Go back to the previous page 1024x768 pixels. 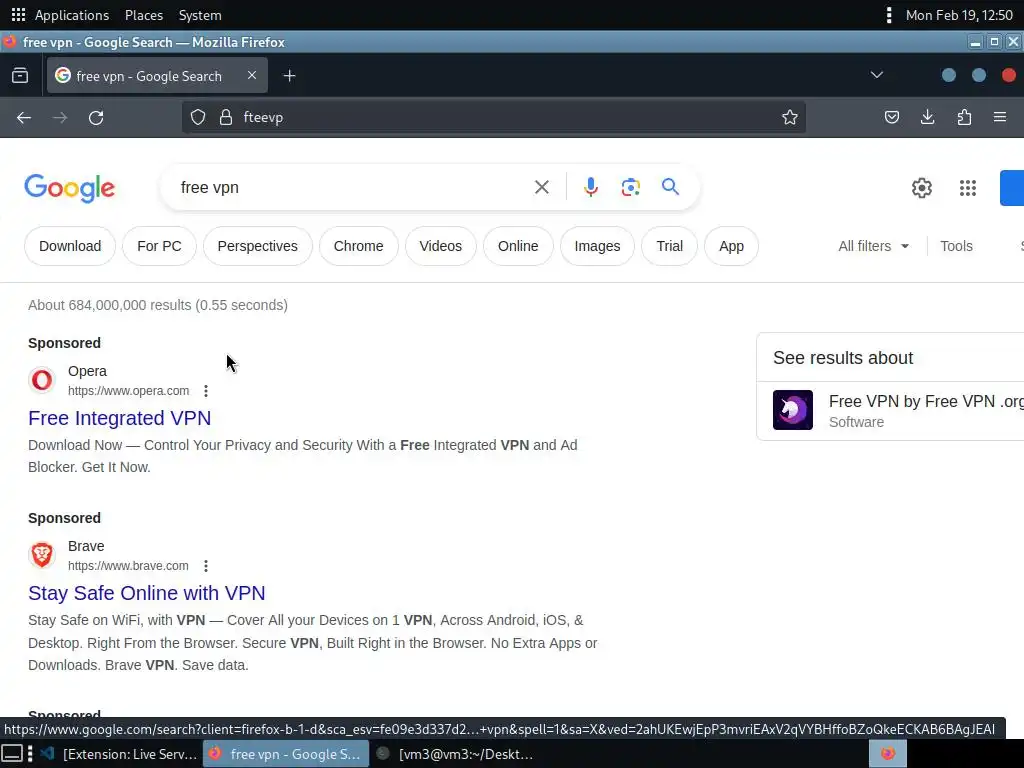click(x=24, y=118)
